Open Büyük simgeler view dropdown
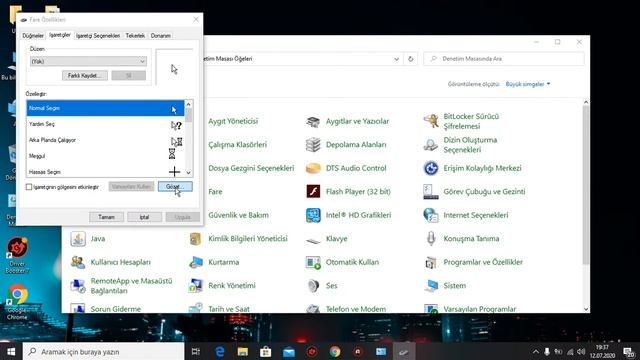This screenshot has width=640, height=360. pos(527,84)
